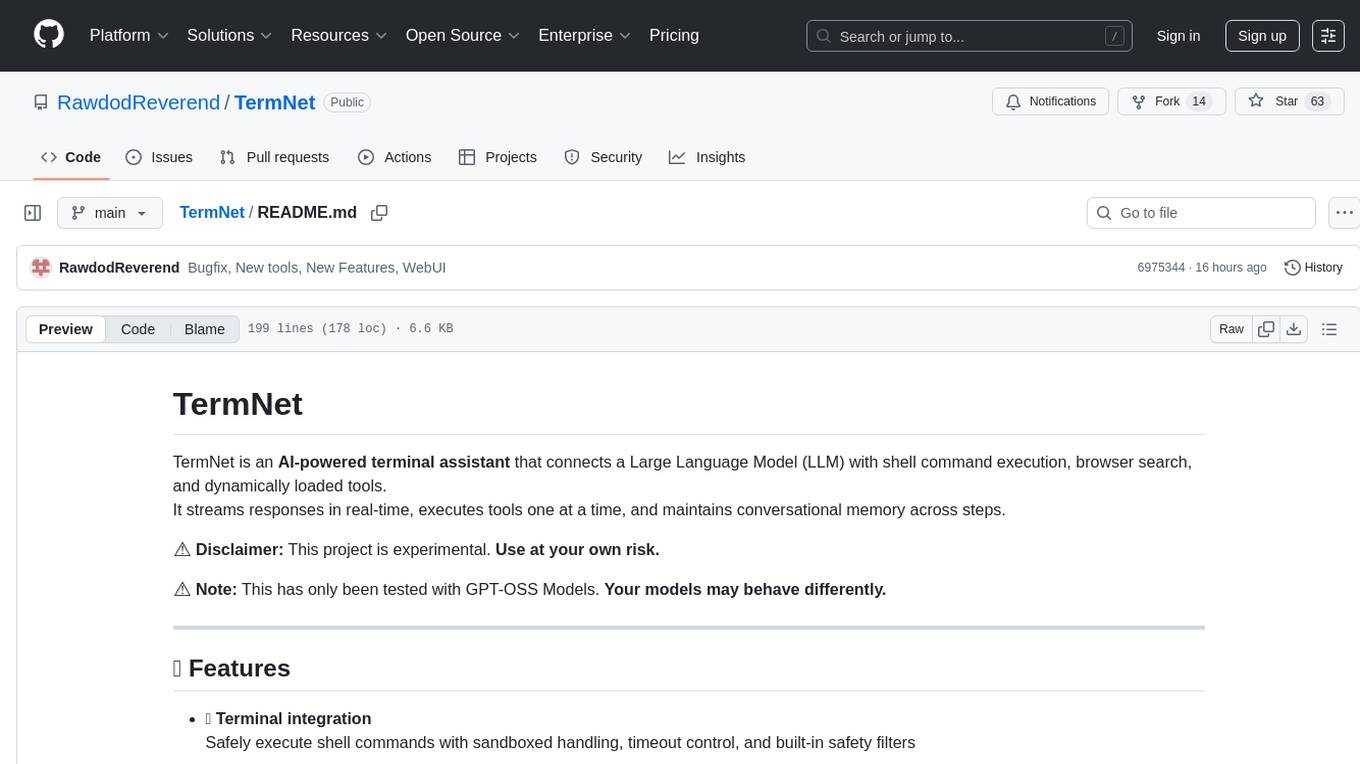This screenshot has height=764, width=1360.
Task: Open the main branch selector dropdown
Action: [x=110, y=213]
